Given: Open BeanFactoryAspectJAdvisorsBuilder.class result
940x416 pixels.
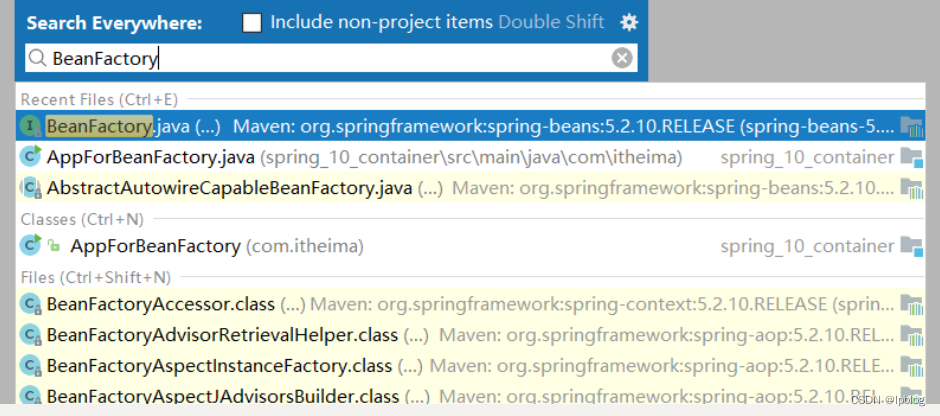Looking at the screenshot, I should click(x=470, y=394).
